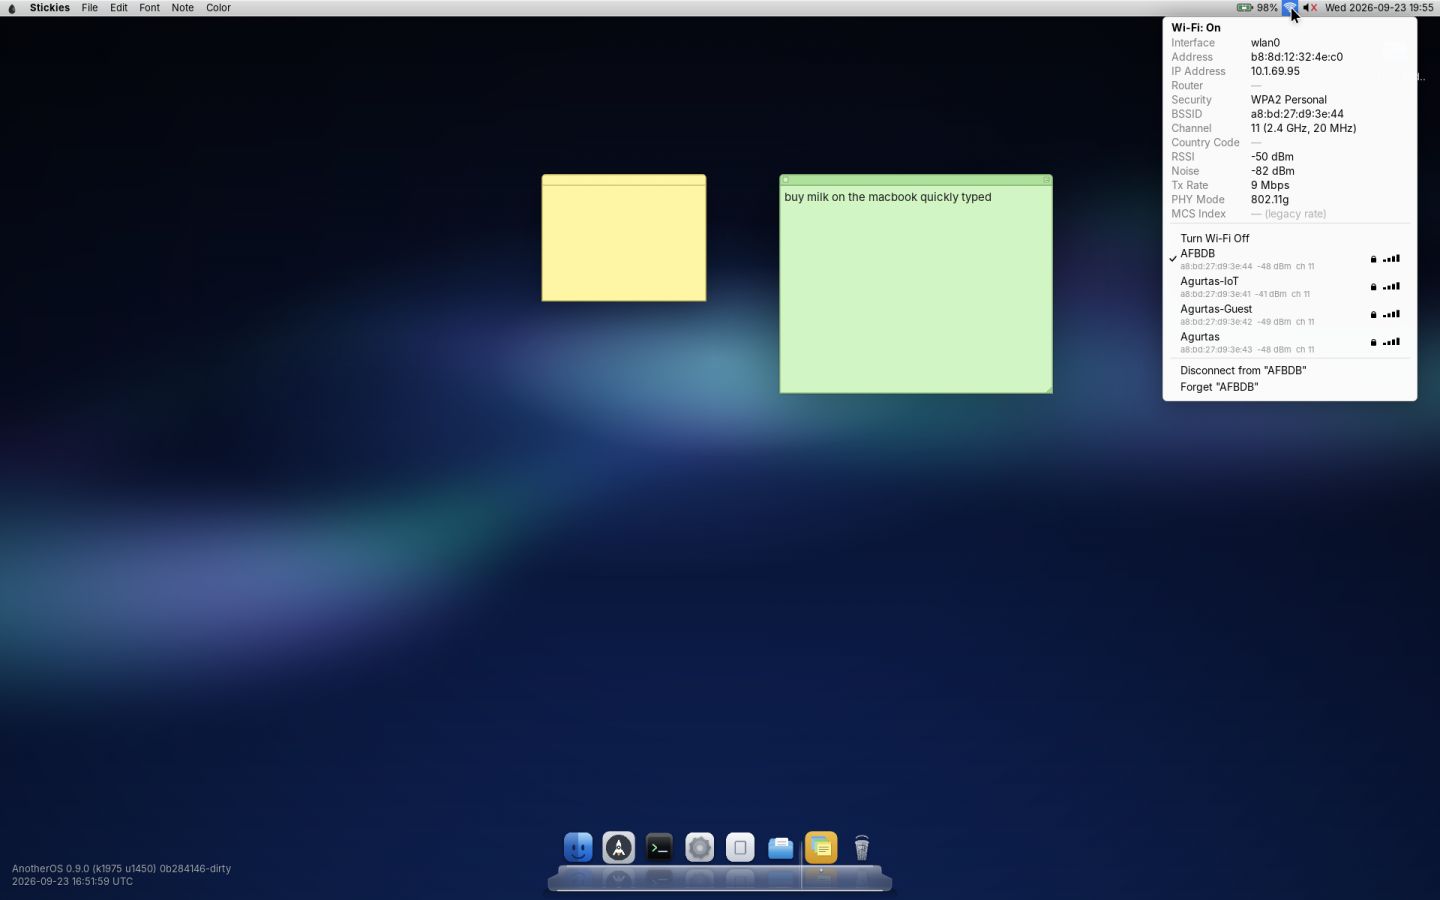This screenshot has width=1440, height=900.
Task: Click the Wi-Fi status icon in menu bar
Action: click(1290, 8)
